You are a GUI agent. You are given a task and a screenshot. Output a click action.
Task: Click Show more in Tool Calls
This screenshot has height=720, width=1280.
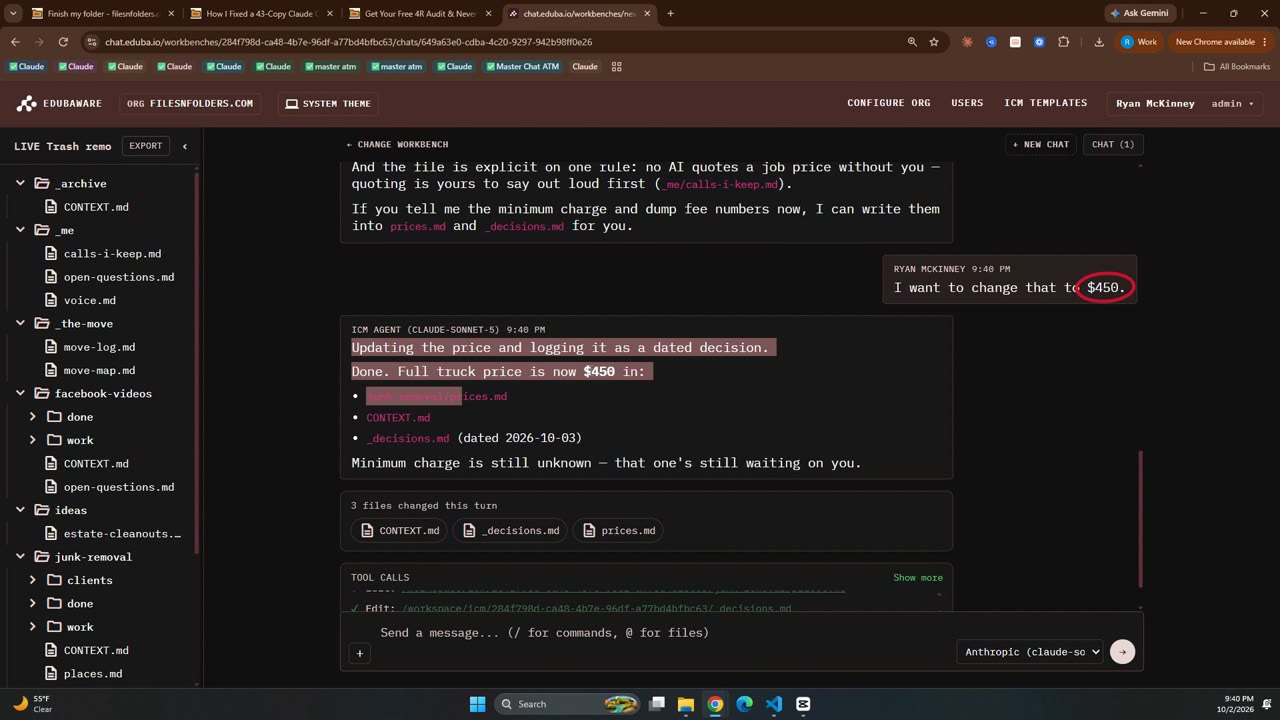918,578
